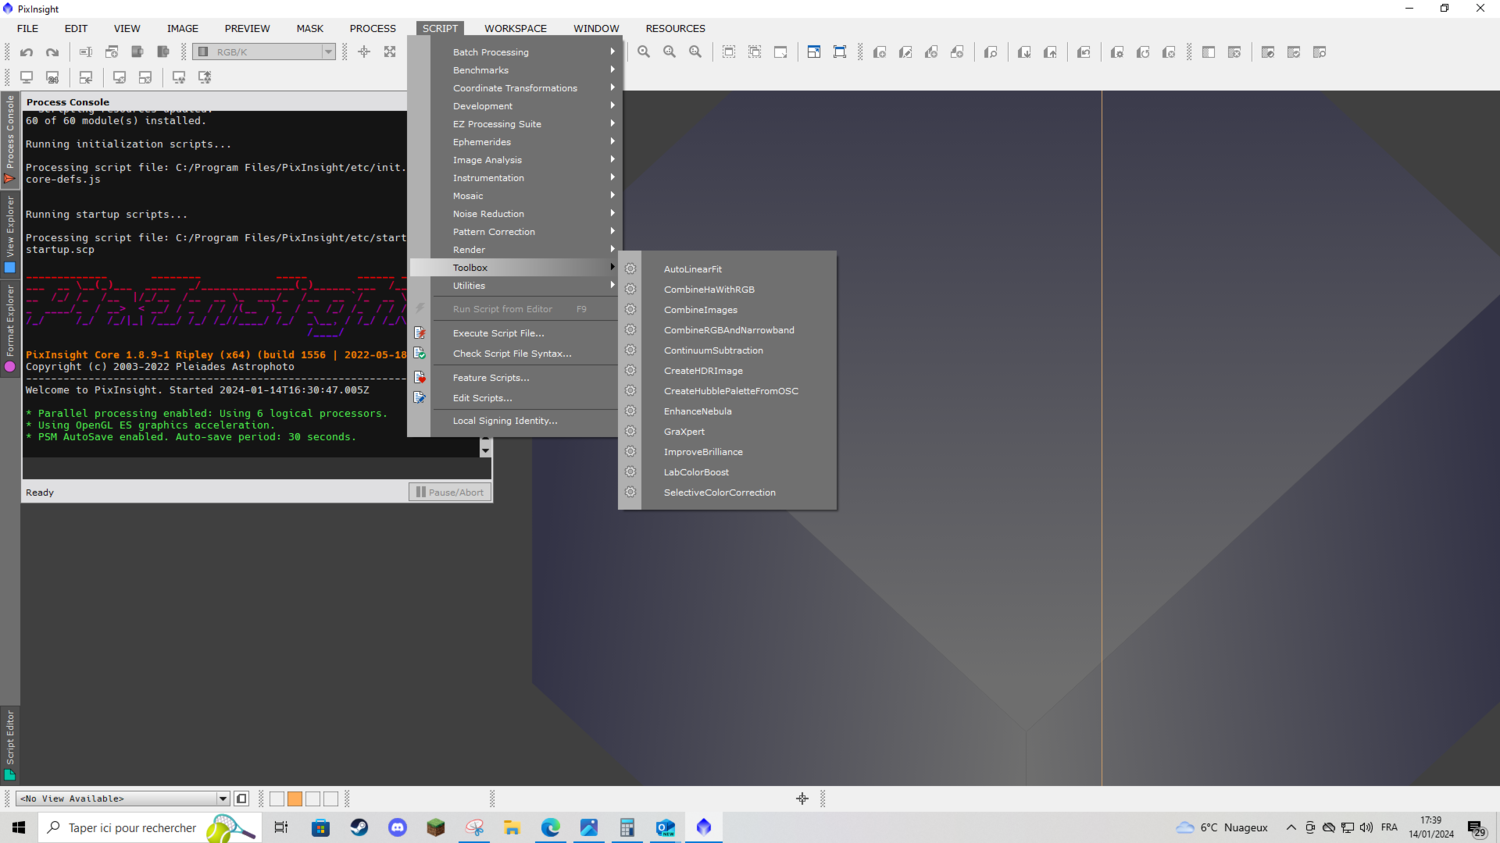Click the crosshair icon in the top toolbar

click(x=364, y=52)
